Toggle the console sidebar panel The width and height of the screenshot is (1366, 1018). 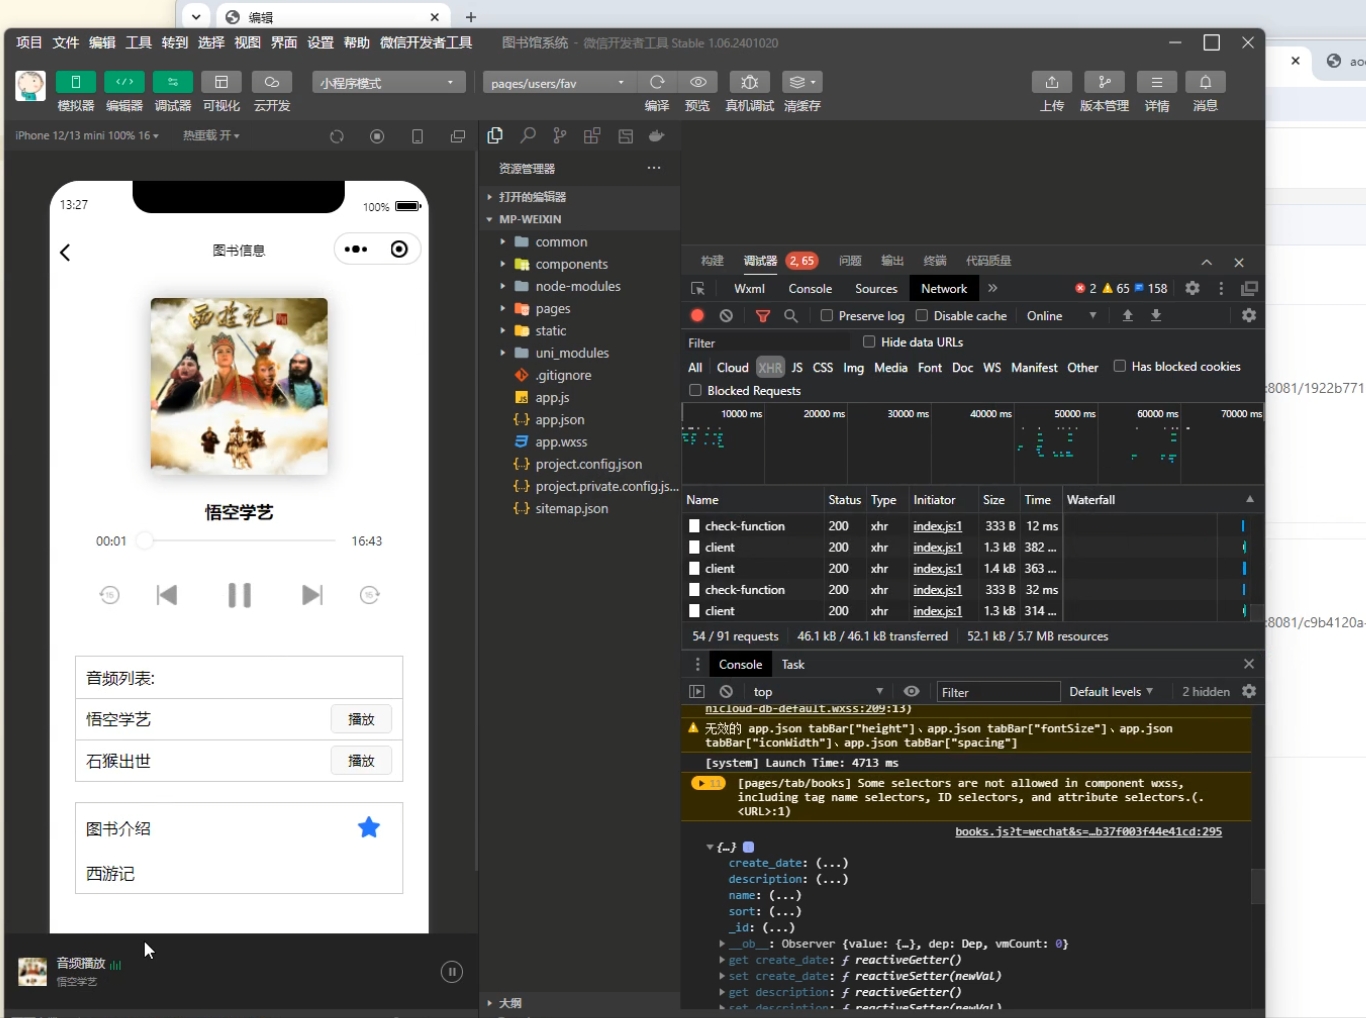(x=697, y=691)
